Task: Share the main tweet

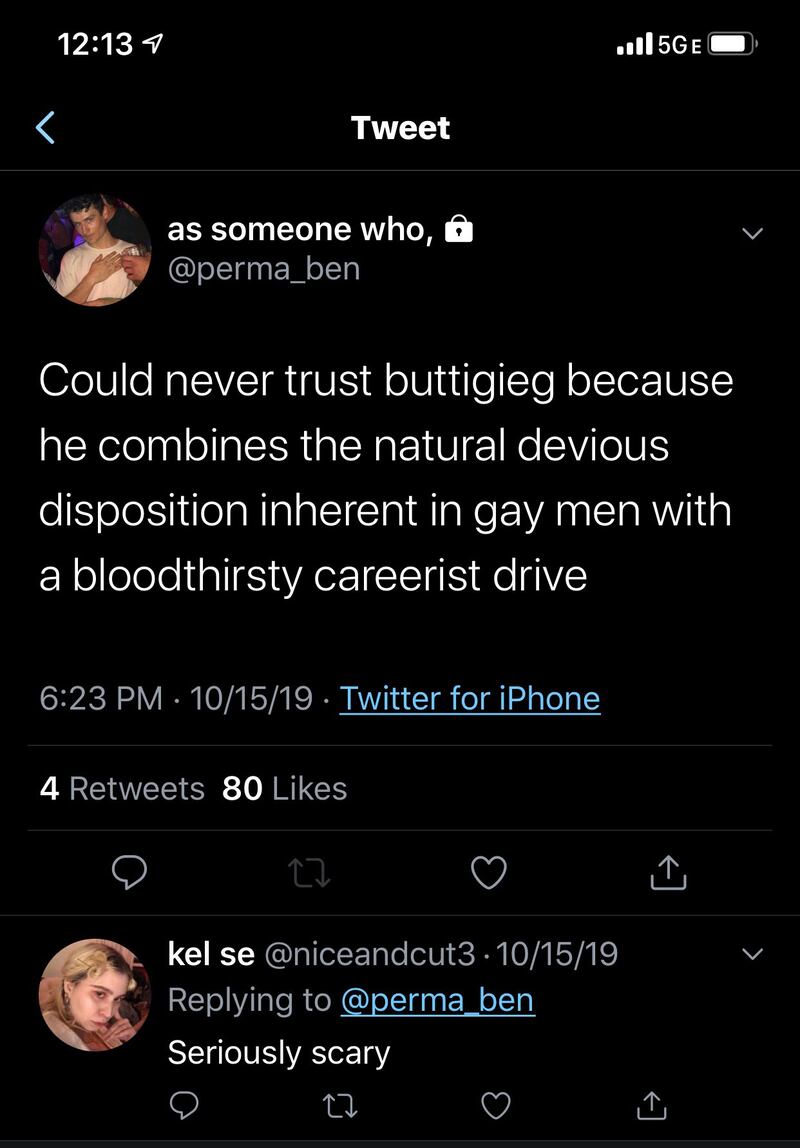Action: pyautogui.click(x=669, y=873)
